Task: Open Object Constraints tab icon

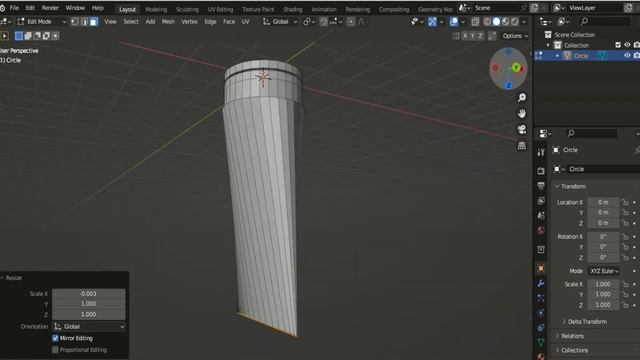Action: tap(541, 327)
